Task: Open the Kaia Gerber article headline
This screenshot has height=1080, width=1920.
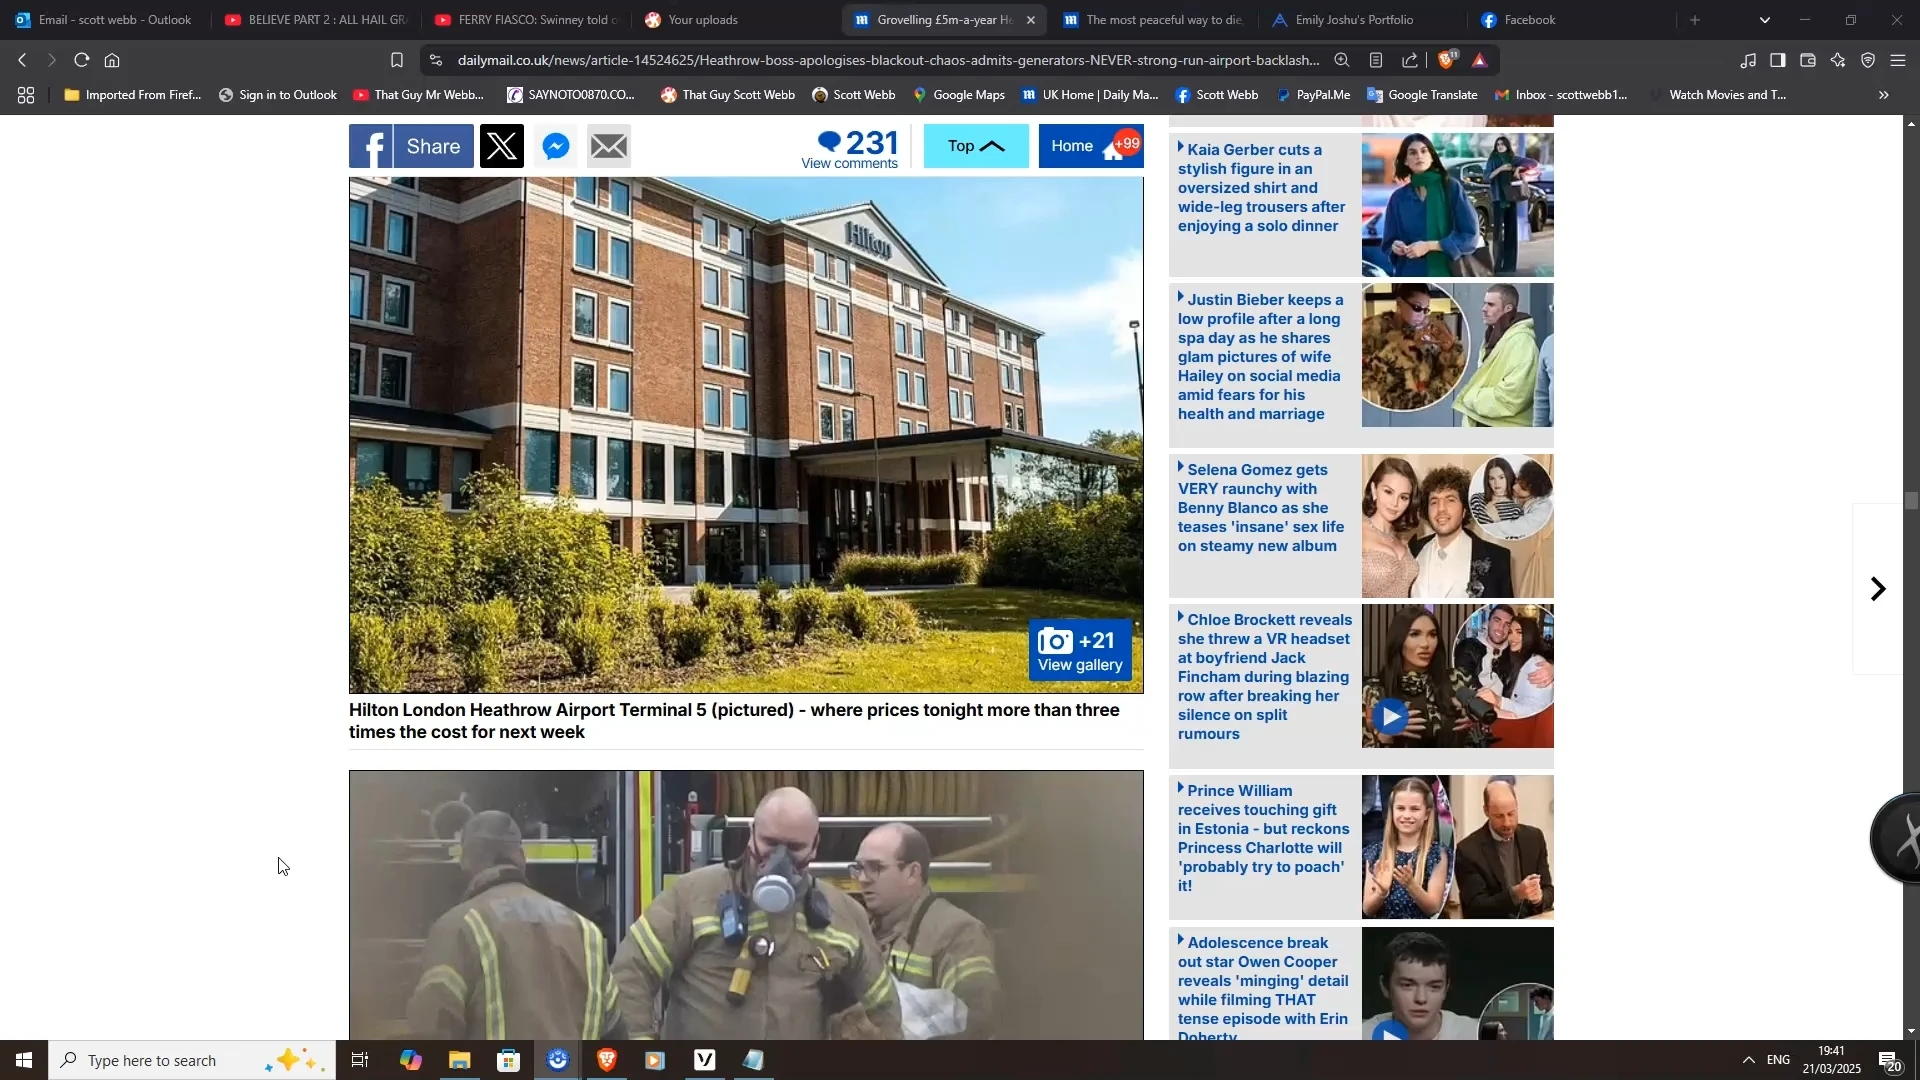Action: point(1262,188)
